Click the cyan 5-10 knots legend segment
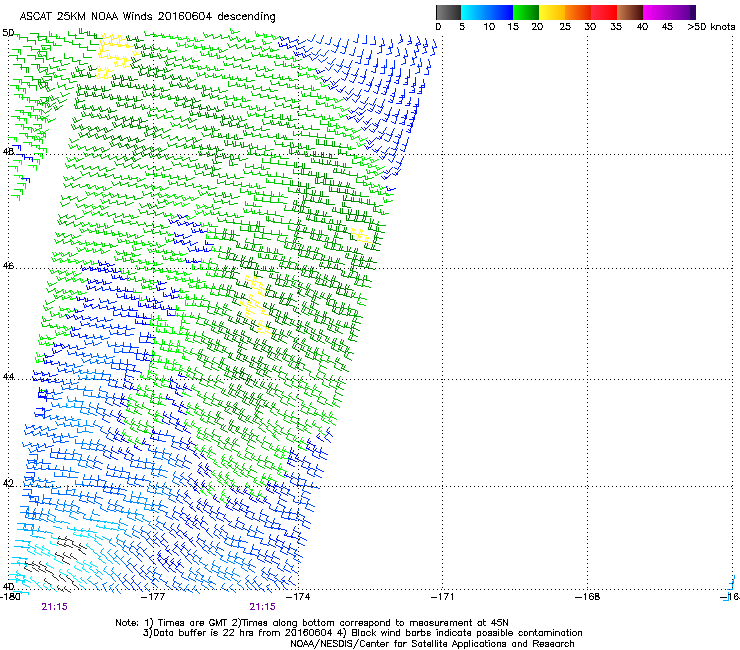 tap(474, 12)
